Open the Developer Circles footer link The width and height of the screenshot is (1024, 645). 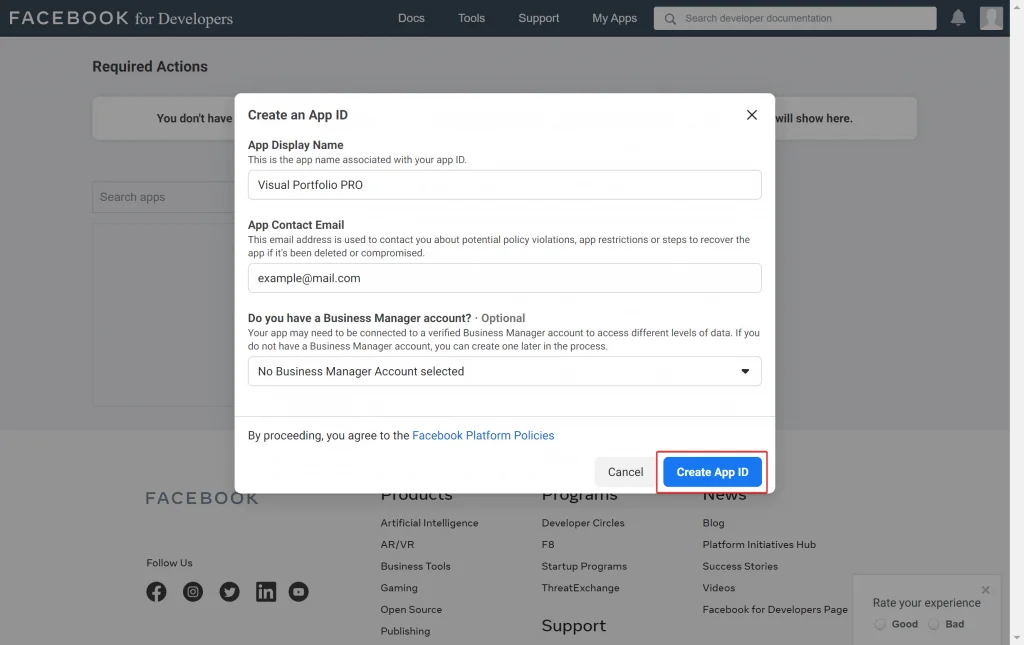583,523
